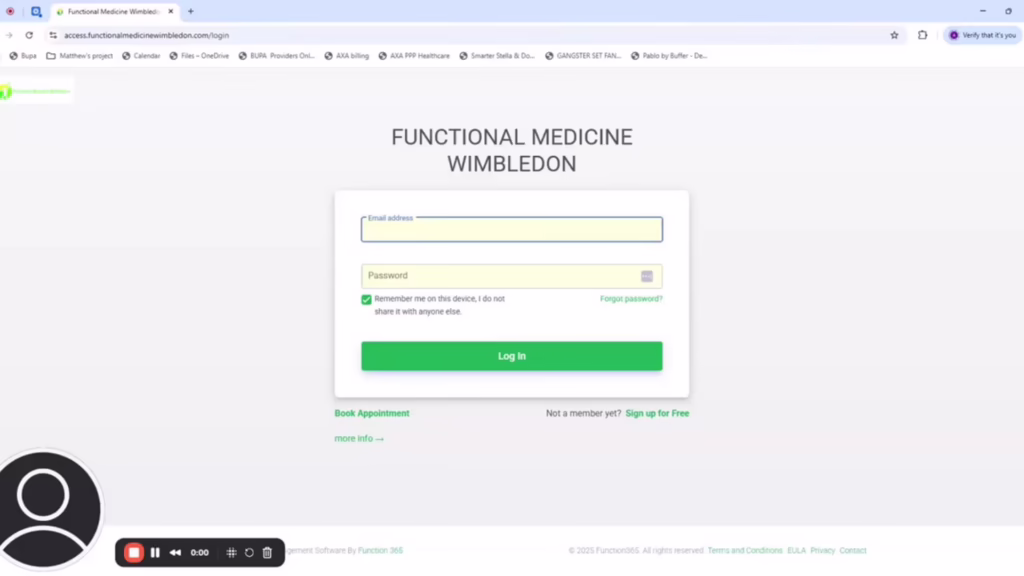Open the EULA footer link
The image size is (1024, 576).
coord(796,551)
